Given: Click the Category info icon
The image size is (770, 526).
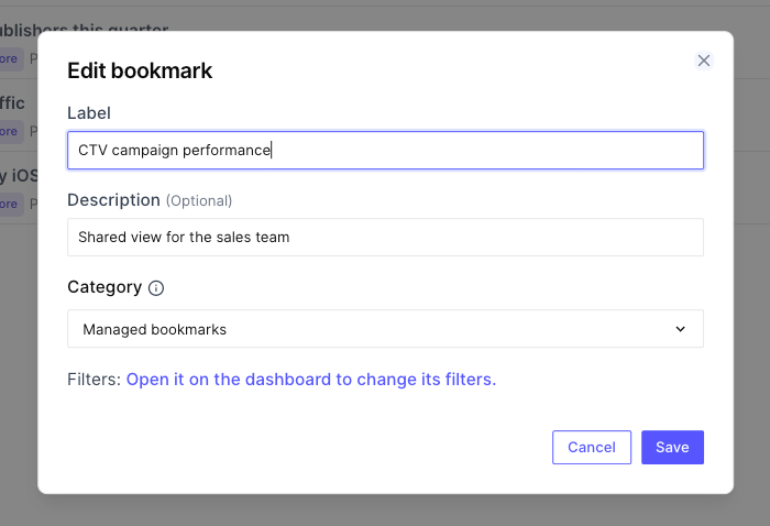Looking at the screenshot, I should pos(156,288).
